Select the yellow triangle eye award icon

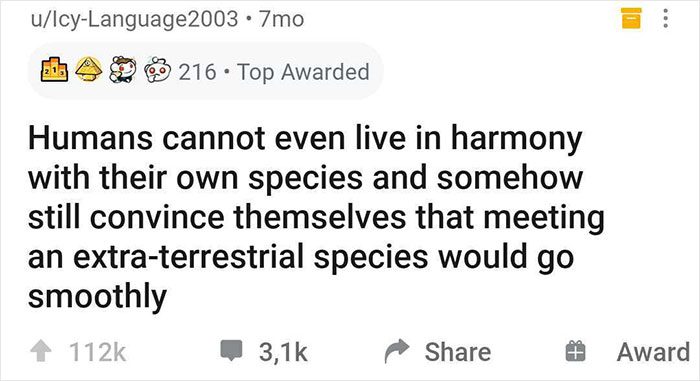pyautogui.click(x=88, y=70)
